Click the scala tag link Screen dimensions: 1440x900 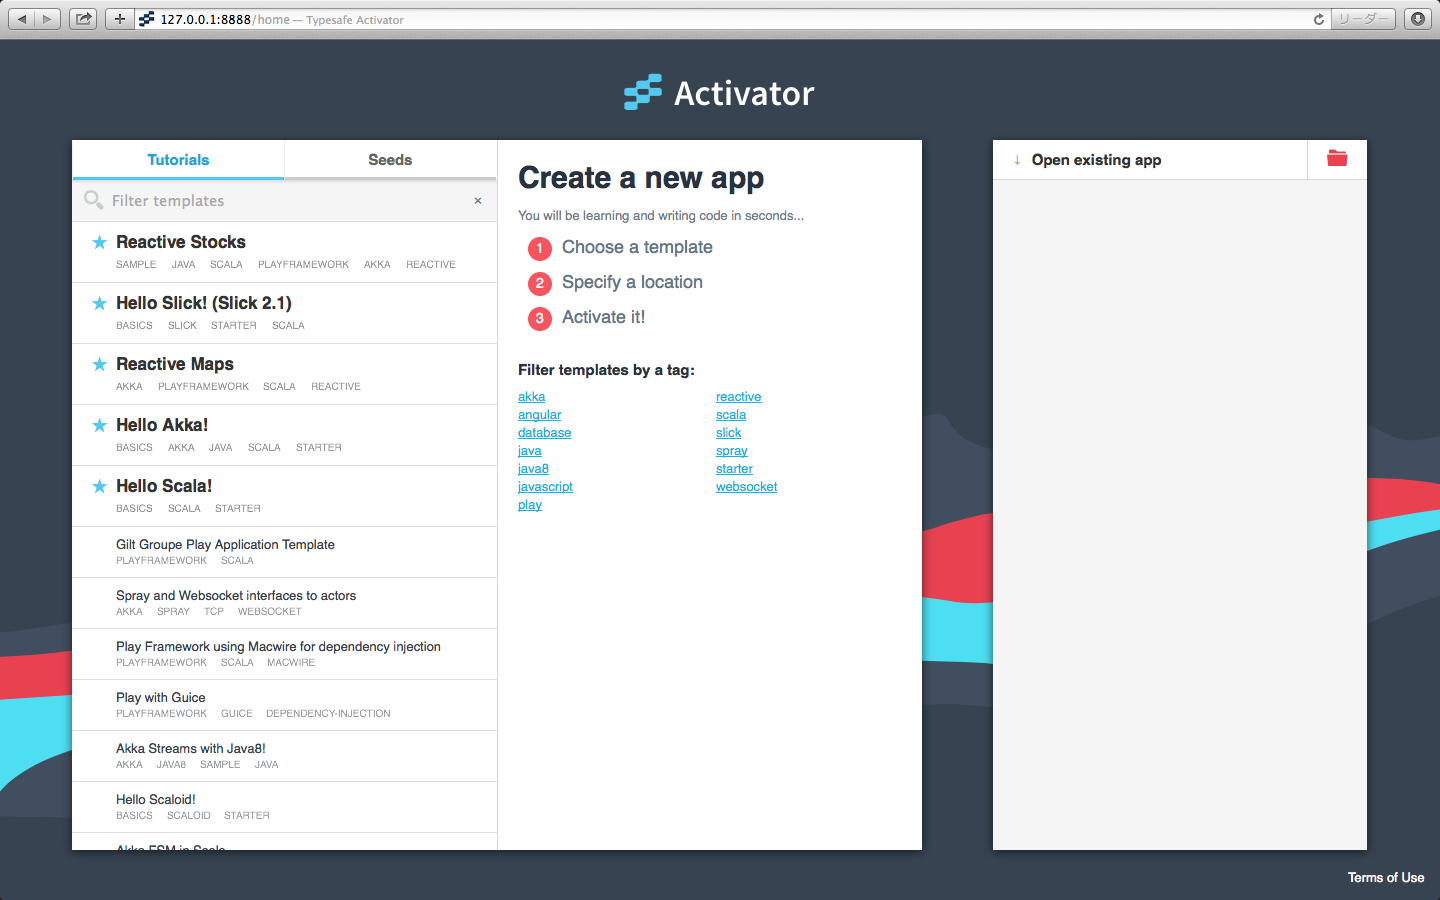pos(730,415)
